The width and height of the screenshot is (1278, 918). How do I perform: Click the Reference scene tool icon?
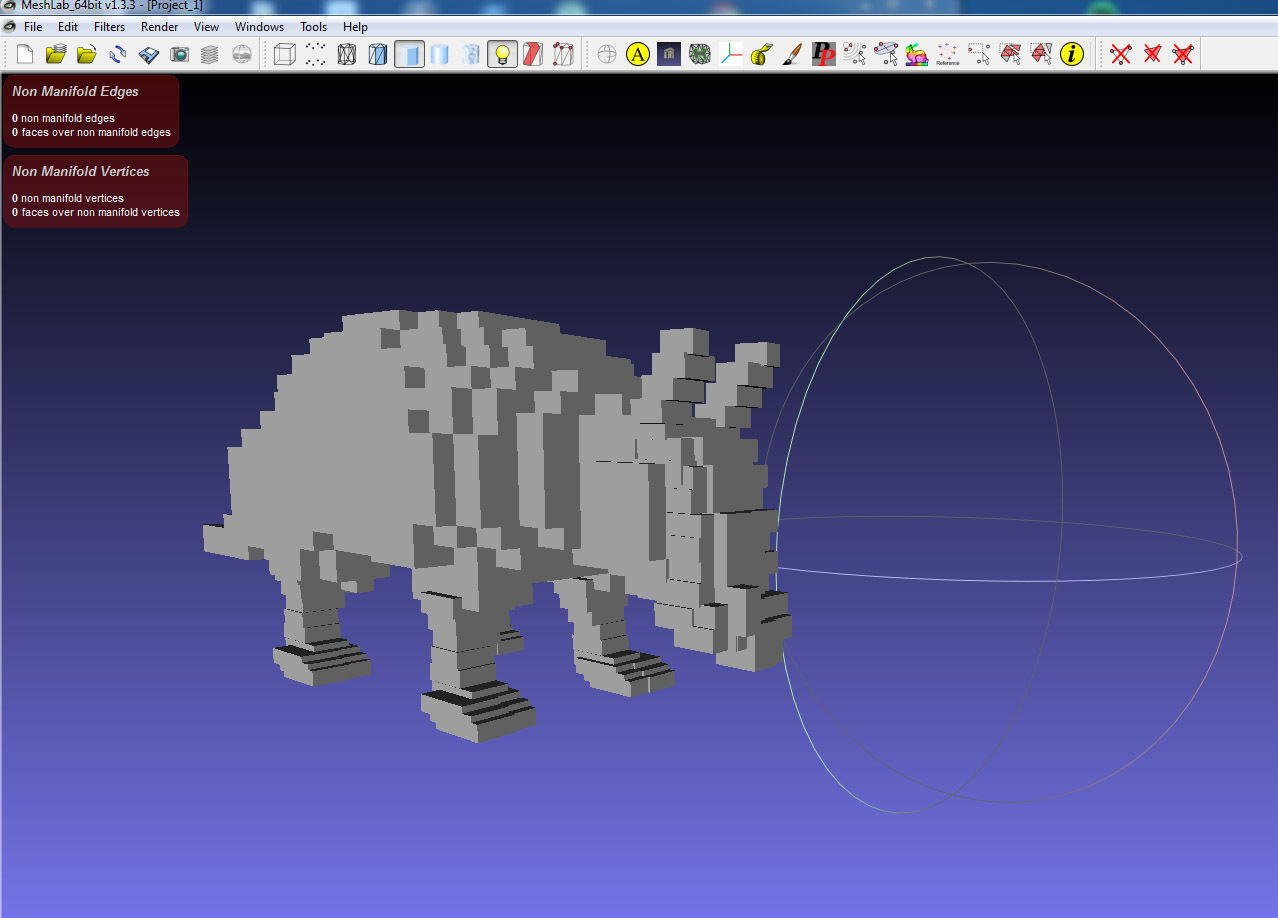click(x=947, y=54)
